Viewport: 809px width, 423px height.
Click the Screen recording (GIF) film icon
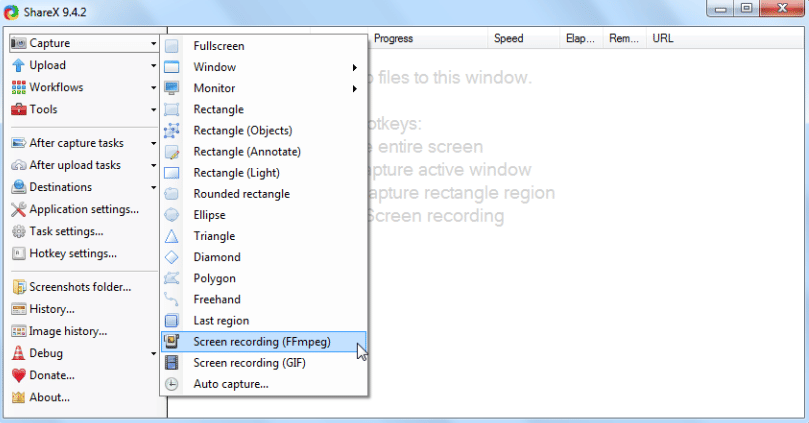pos(172,363)
